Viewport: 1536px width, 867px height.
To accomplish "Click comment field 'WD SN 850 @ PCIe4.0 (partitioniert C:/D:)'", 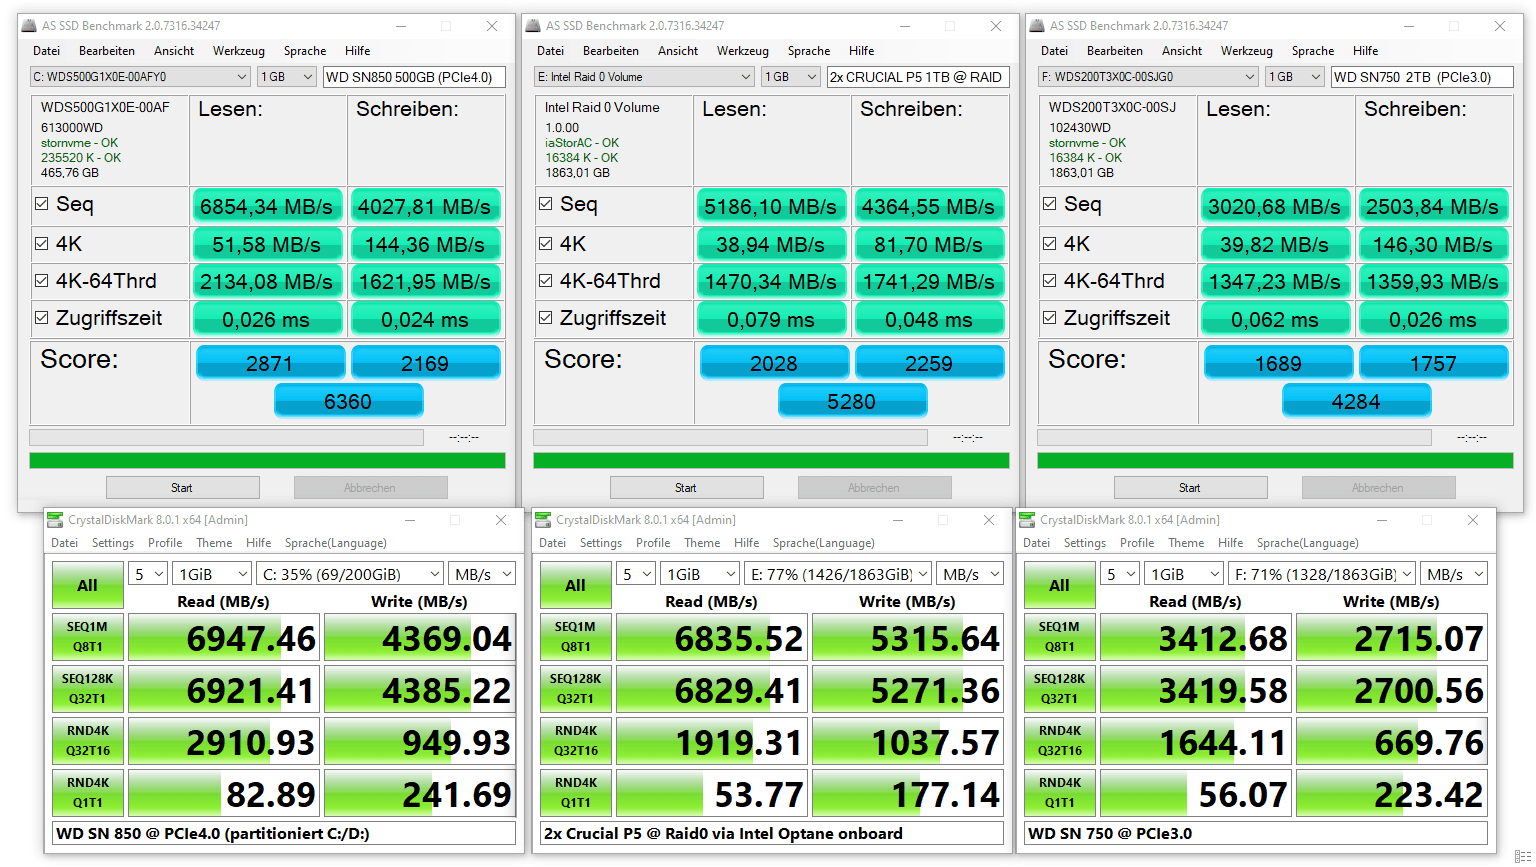I will 284,833.
